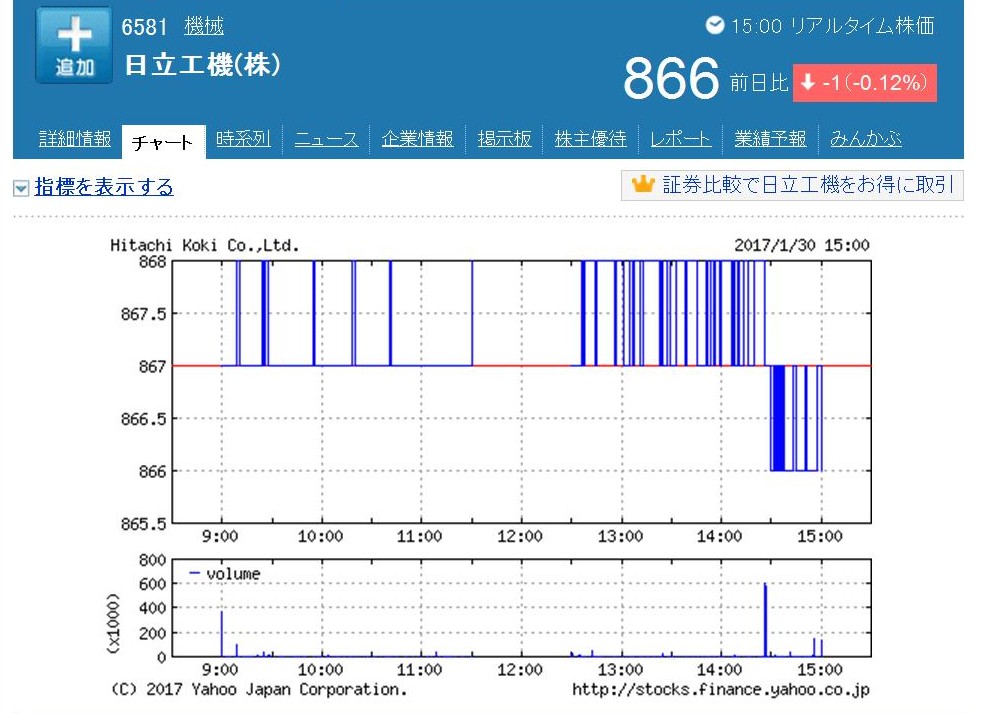Click the 868 price axis label

153,261
